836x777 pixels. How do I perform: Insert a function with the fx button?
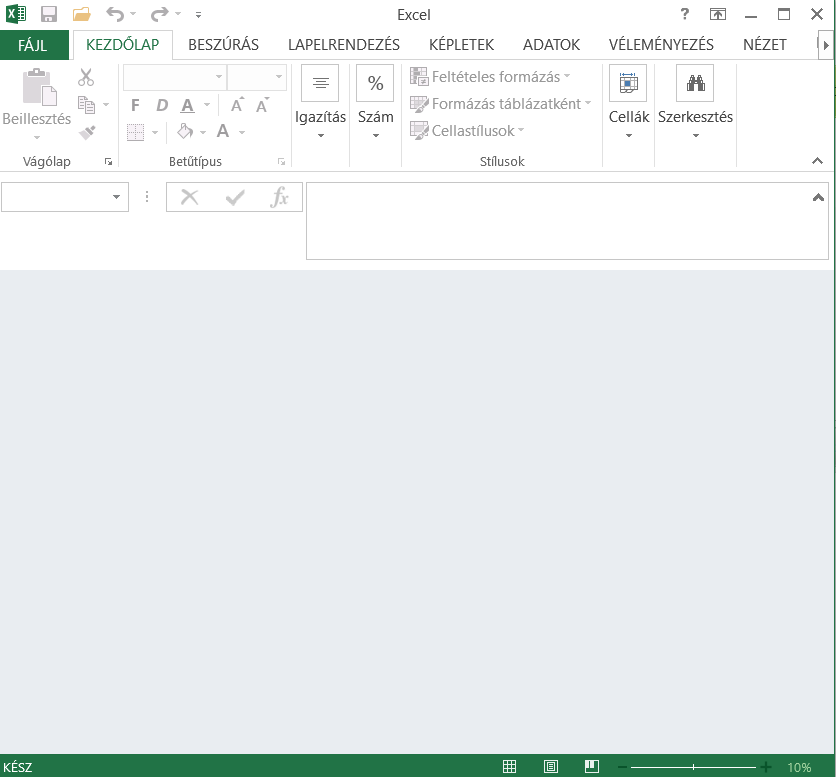click(279, 197)
